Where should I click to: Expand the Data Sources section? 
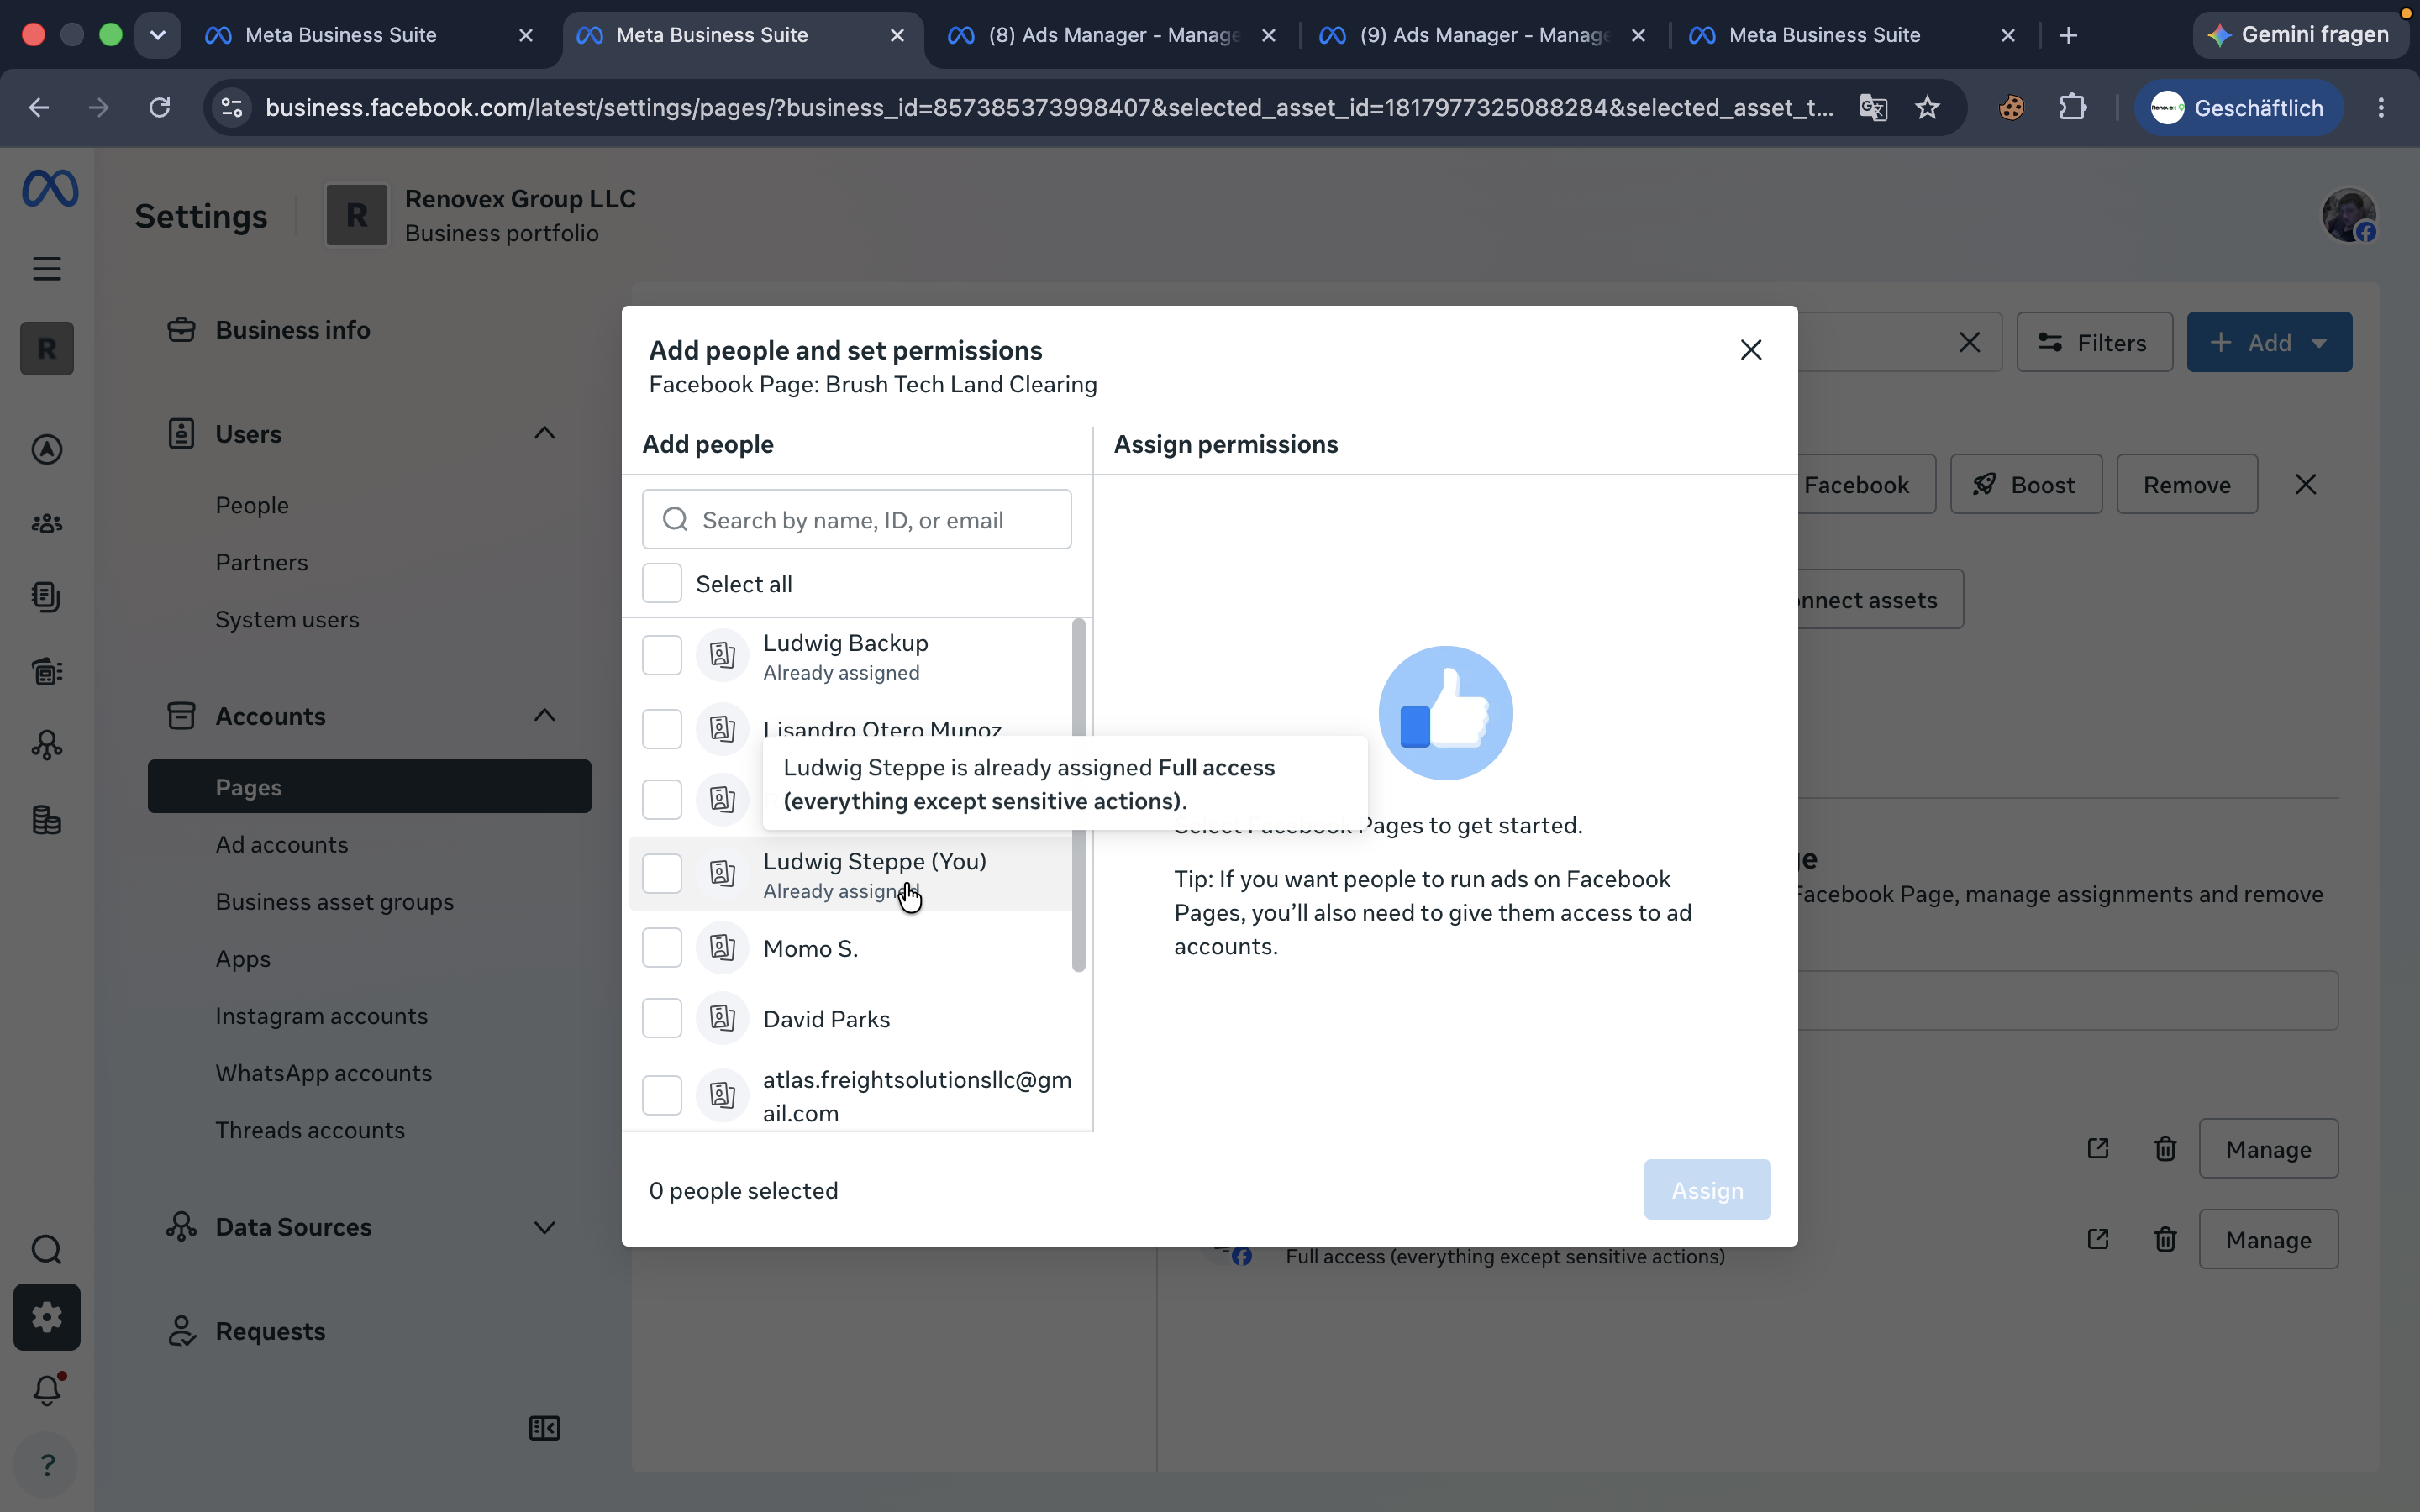[545, 1227]
